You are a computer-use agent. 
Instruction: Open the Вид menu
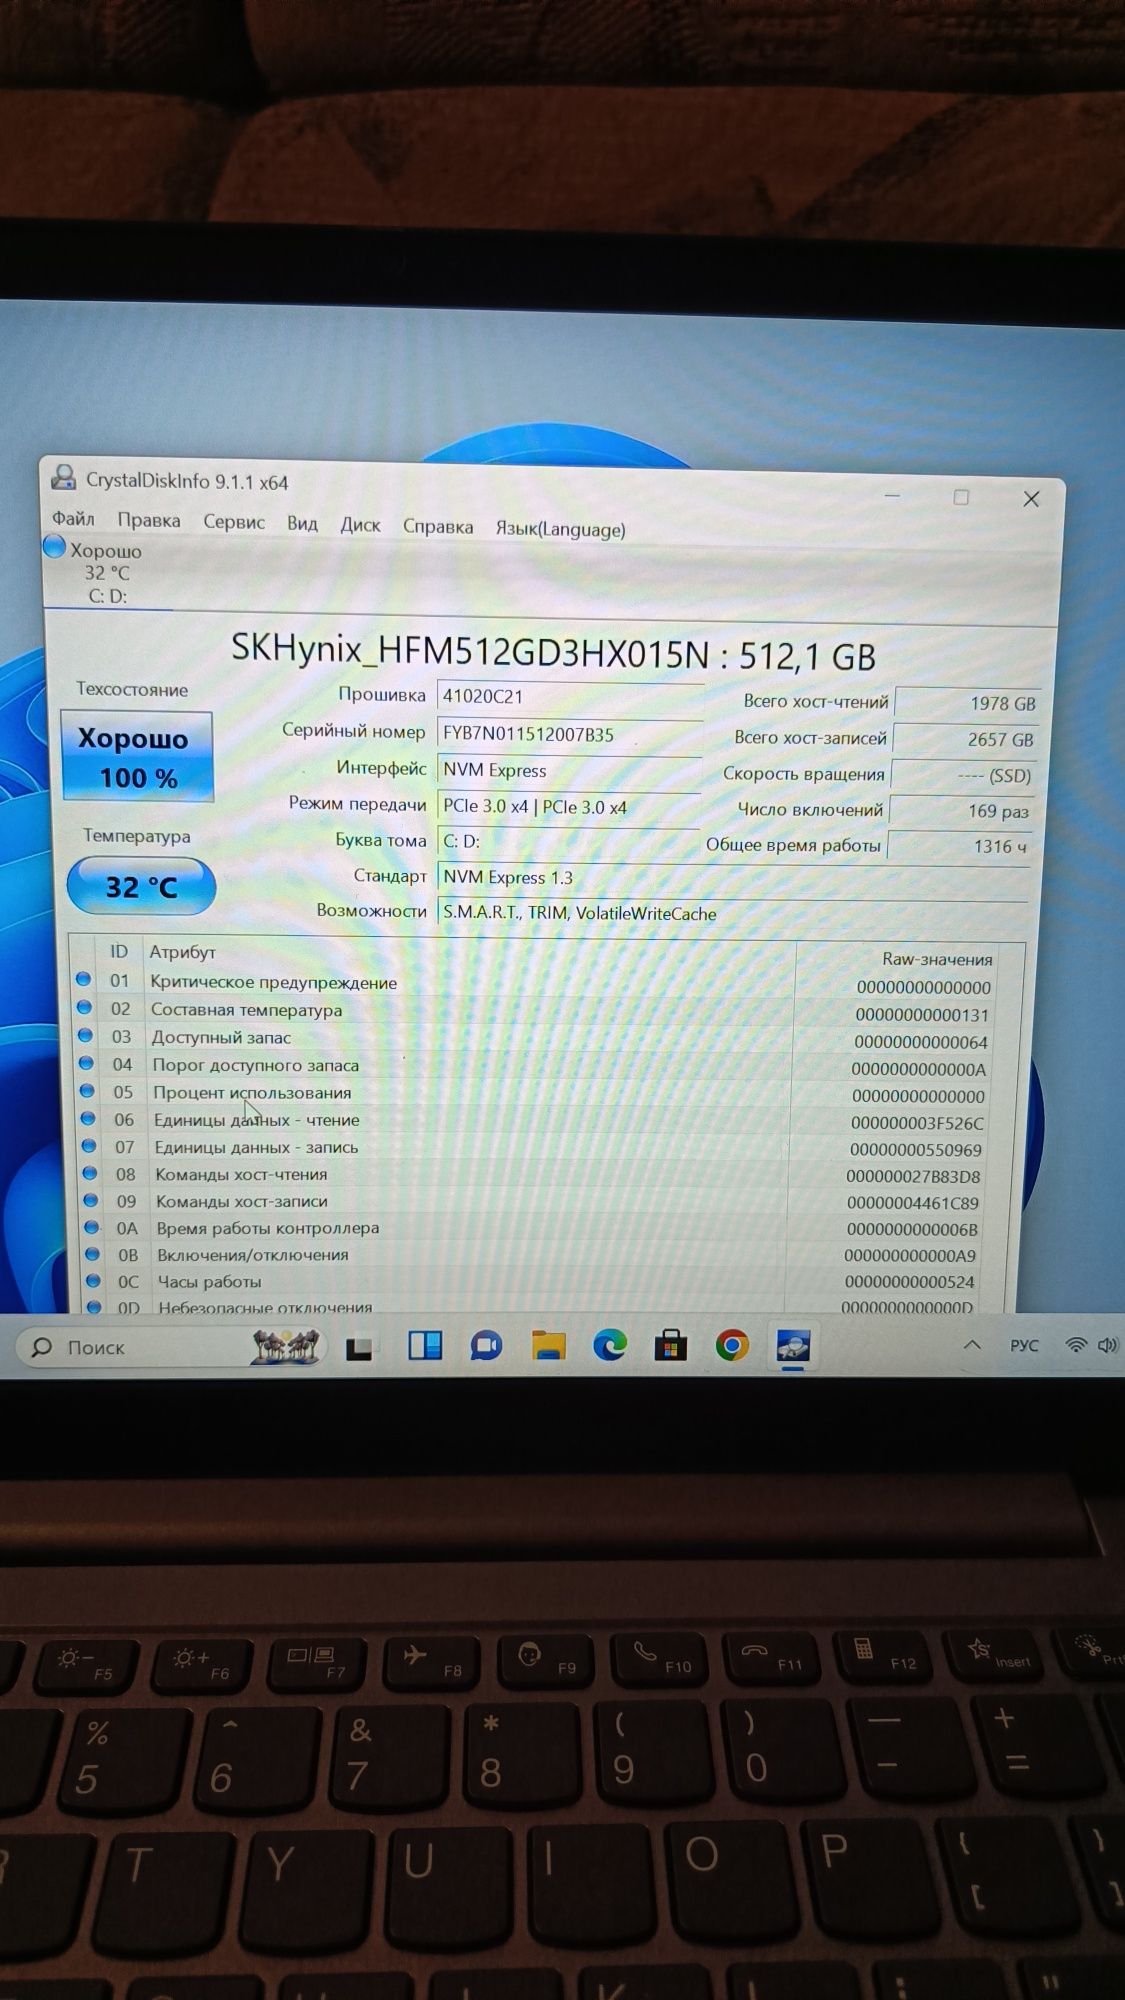[x=302, y=524]
